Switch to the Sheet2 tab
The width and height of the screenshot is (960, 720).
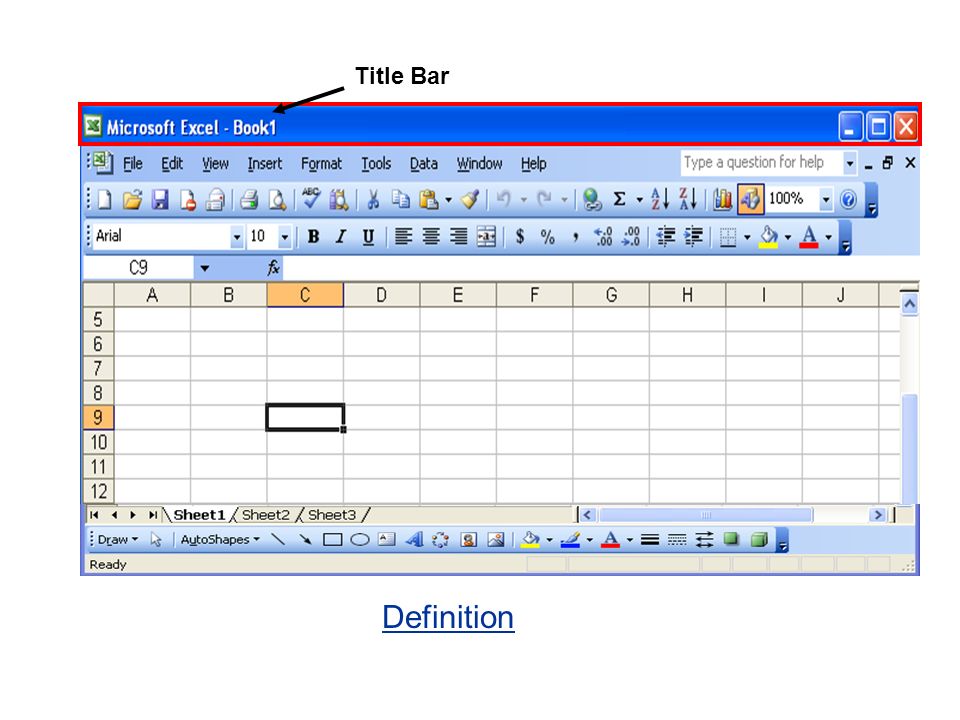coord(265,515)
